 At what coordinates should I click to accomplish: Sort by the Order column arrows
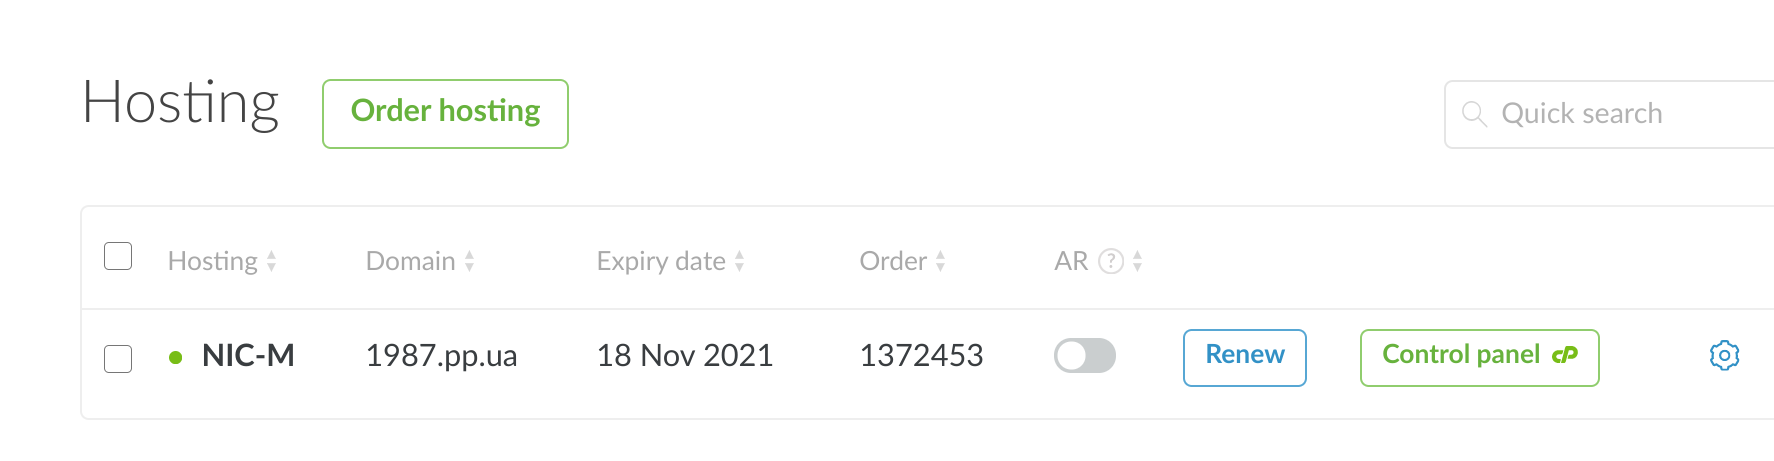click(x=940, y=262)
